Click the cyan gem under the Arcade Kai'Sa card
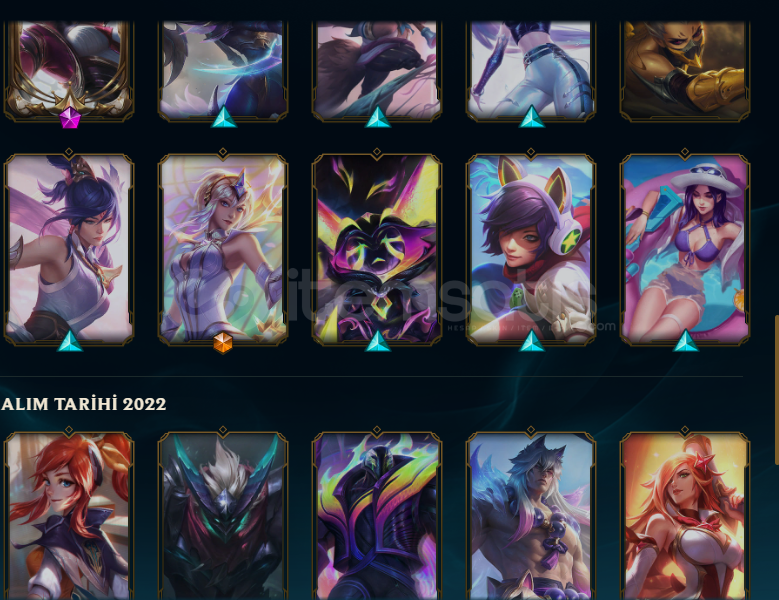Screen dimensions: 779x600 point(532,341)
